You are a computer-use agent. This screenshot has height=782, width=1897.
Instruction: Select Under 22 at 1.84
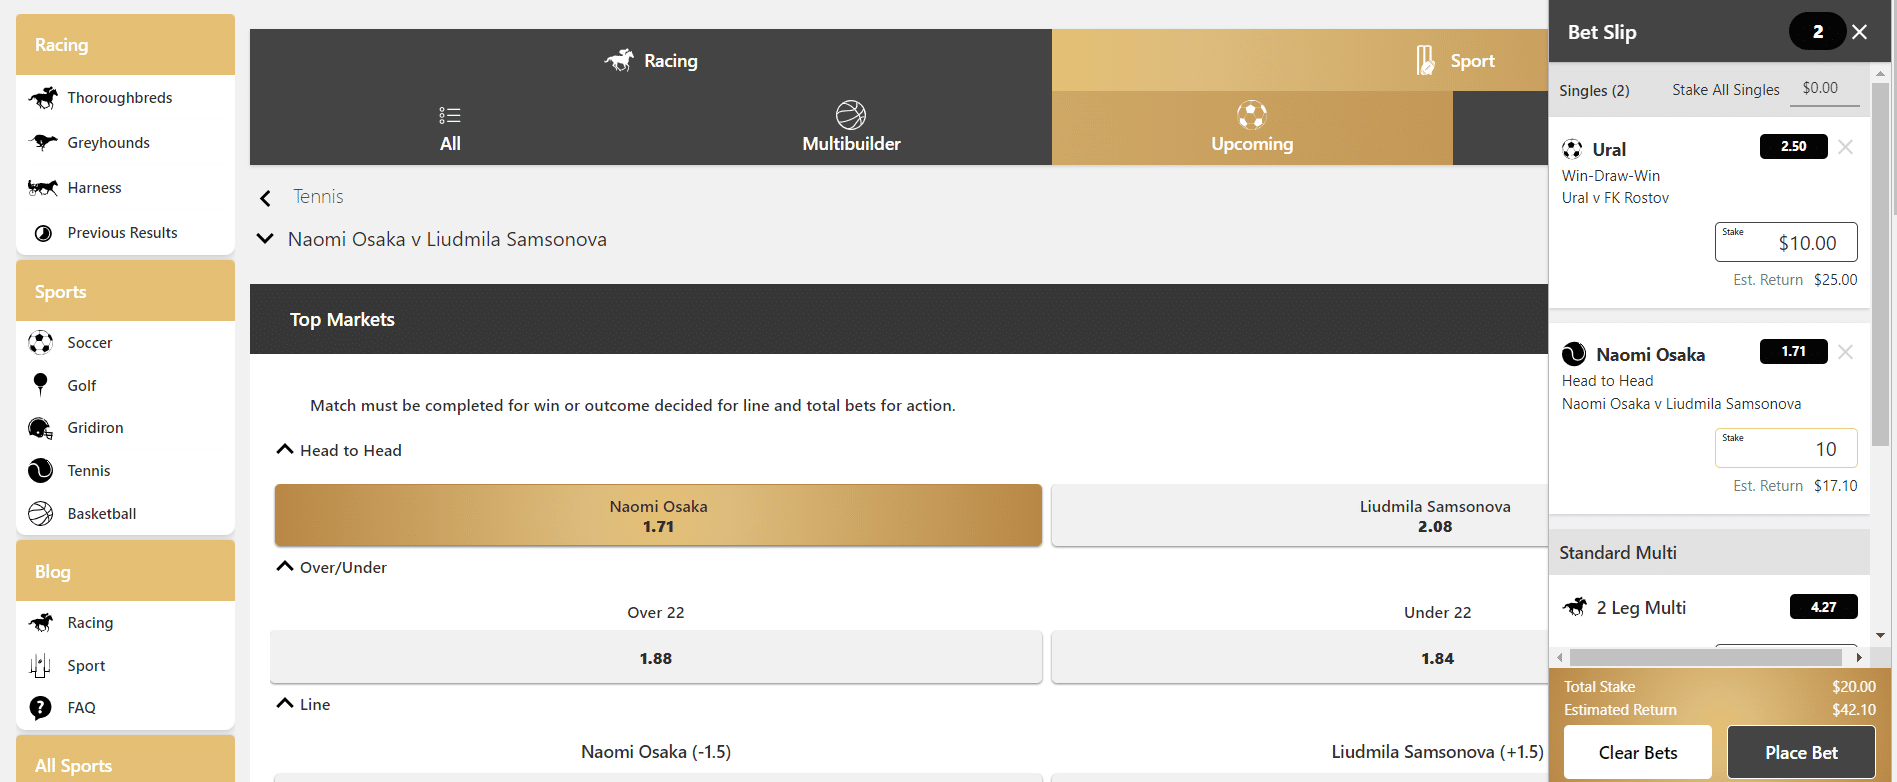coord(1300,658)
